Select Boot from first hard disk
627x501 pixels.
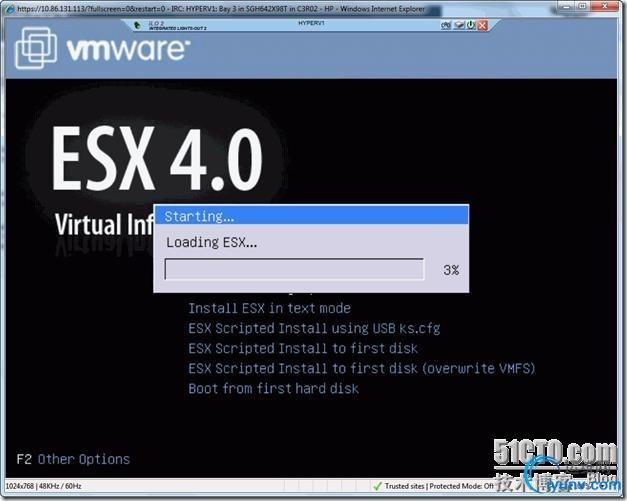coord(274,388)
